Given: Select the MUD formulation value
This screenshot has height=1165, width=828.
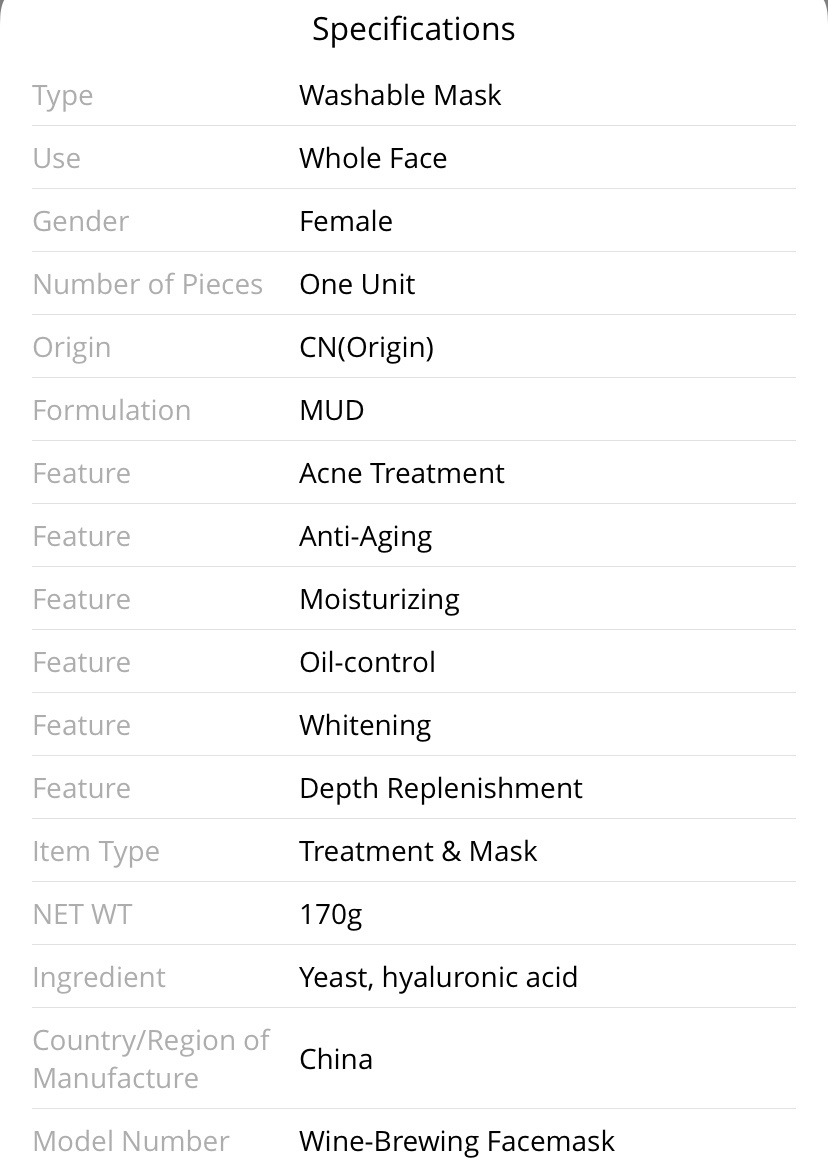Looking at the screenshot, I should coord(331,410).
